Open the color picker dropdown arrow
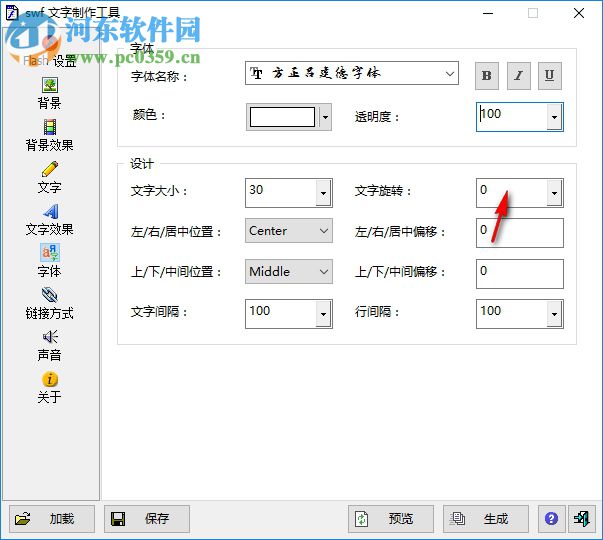The image size is (603, 540). coord(325,117)
